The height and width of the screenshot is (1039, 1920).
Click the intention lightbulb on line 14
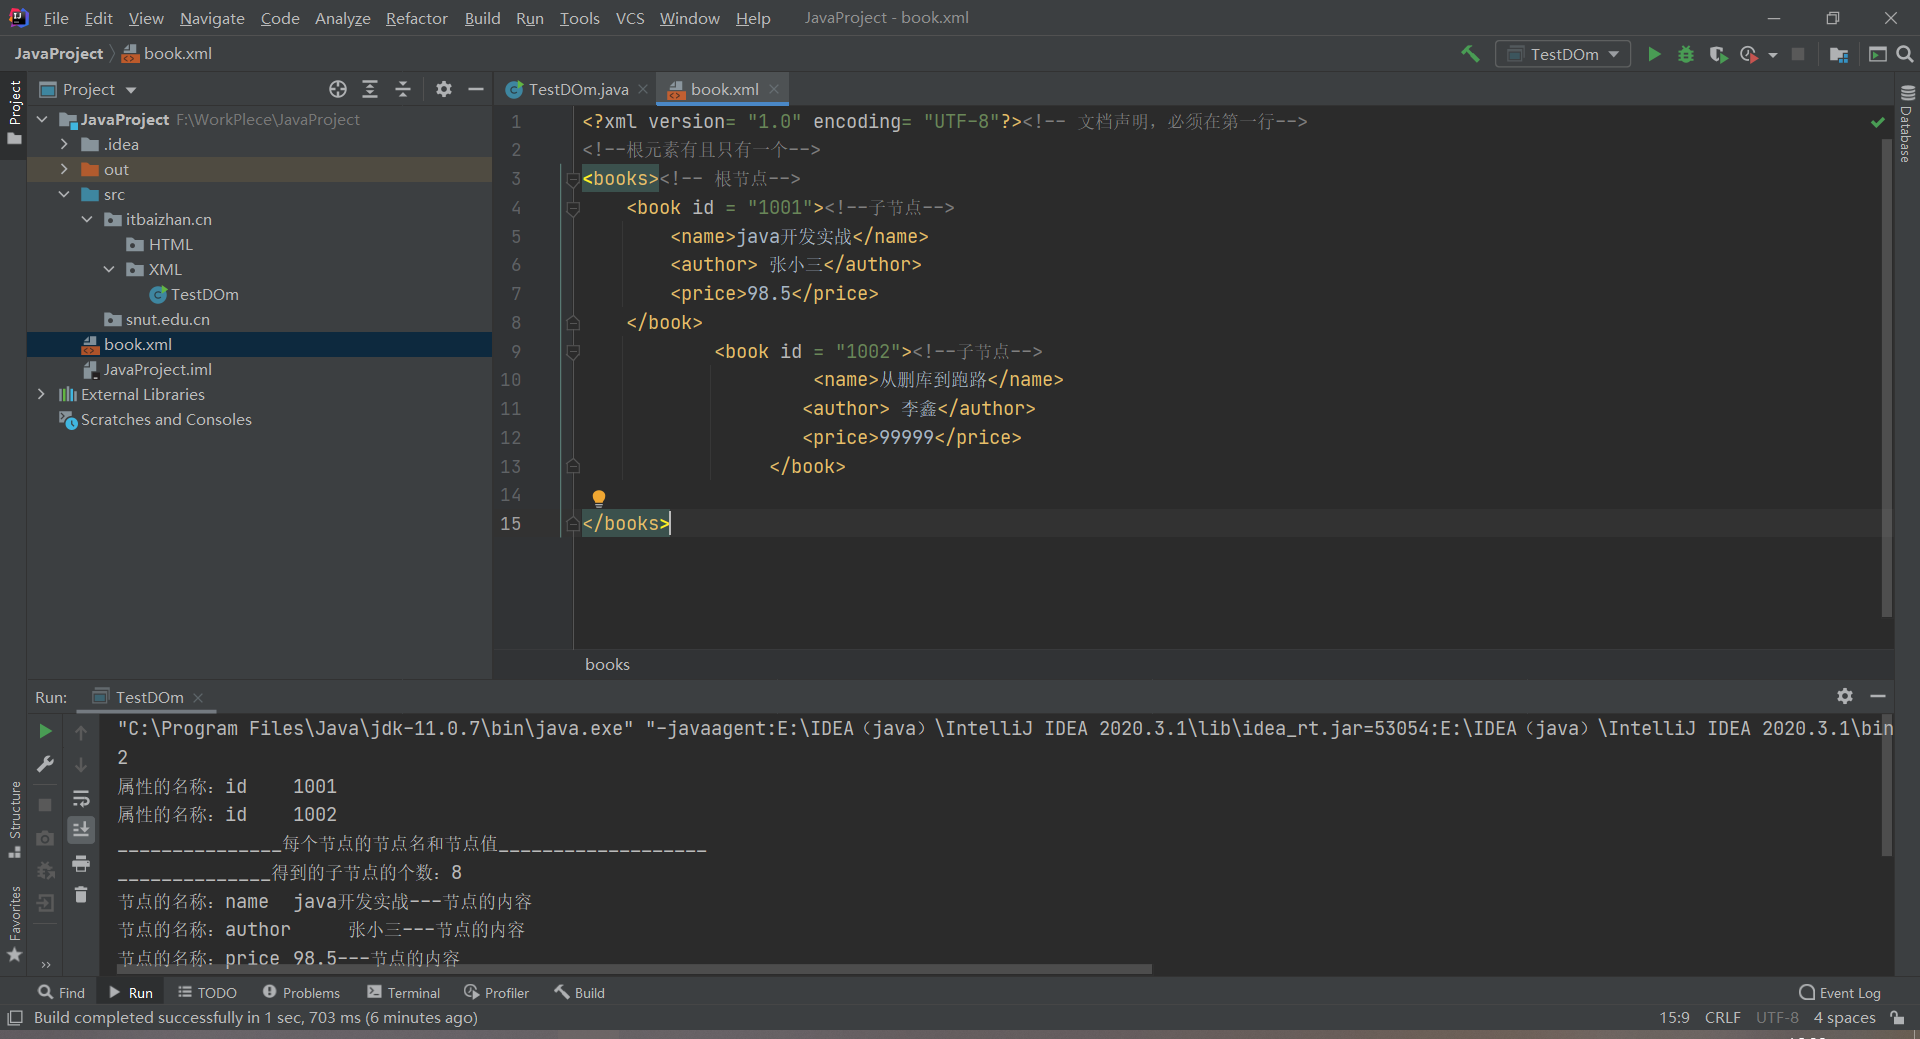click(x=599, y=498)
